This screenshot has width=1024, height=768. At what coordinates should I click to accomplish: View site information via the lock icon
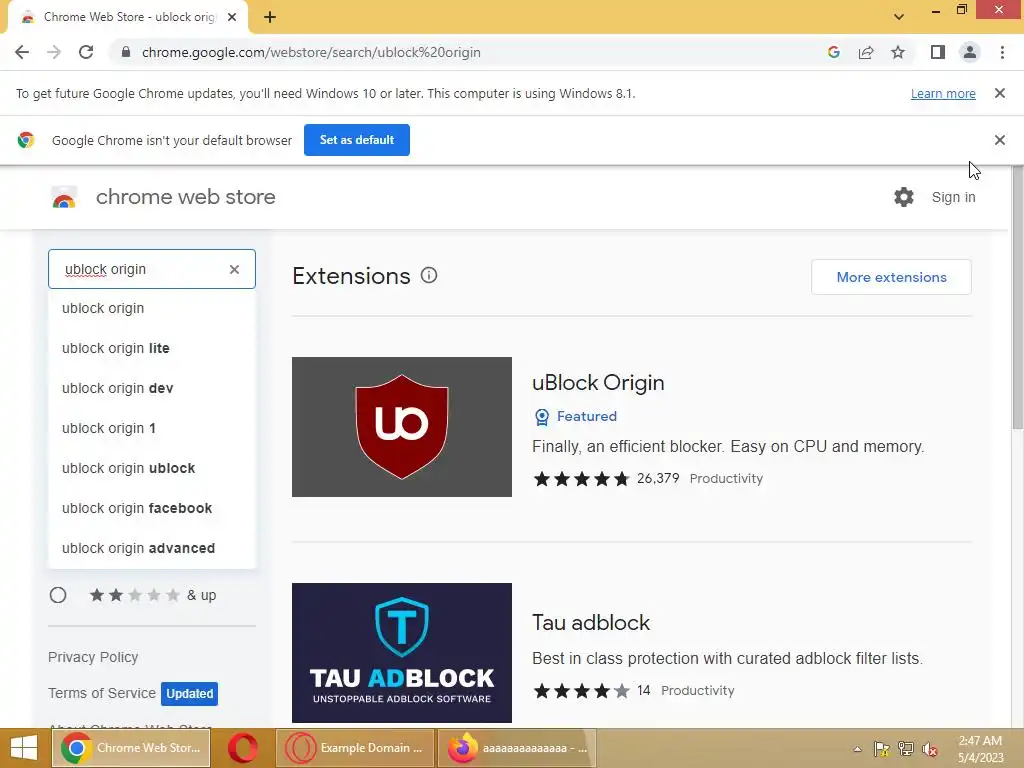tap(126, 52)
